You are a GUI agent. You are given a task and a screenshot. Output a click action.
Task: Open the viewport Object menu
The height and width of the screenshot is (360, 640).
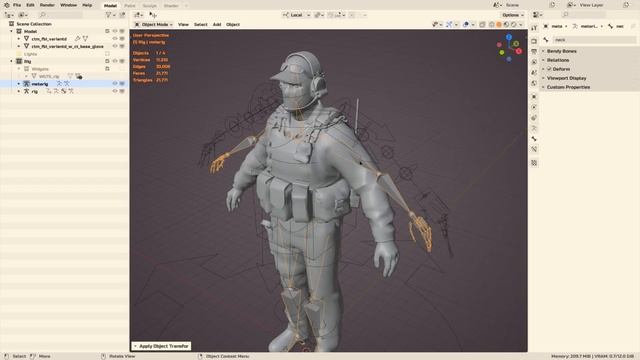tap(233, 24)
